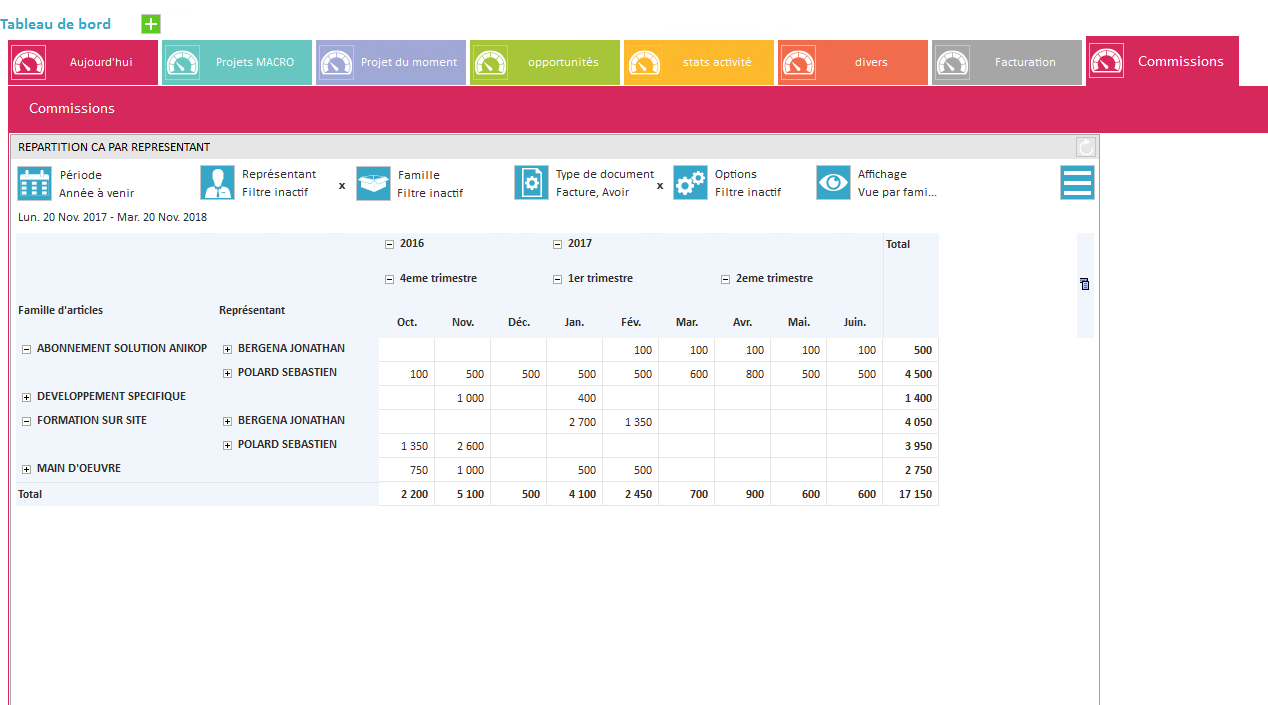Expand the DEVELOPPEMENT SPECIFIQUE row
The height and width of the screenshot is (705, 1268).
click(26, 397)
